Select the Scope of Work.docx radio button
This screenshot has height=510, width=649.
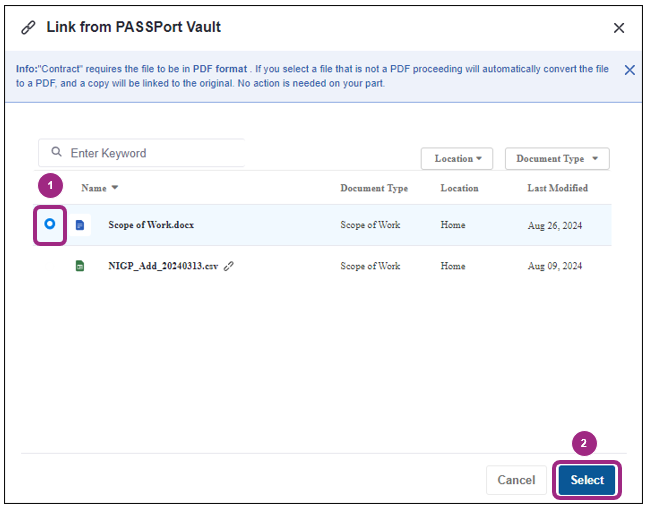coord(49,225)
